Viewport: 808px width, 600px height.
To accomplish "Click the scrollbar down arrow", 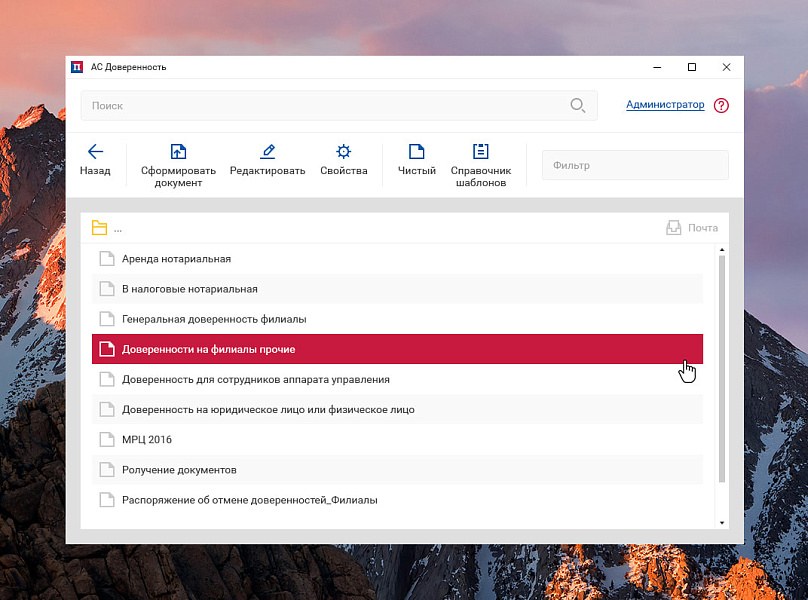I will pyautogui.click(x=722, y=523).
